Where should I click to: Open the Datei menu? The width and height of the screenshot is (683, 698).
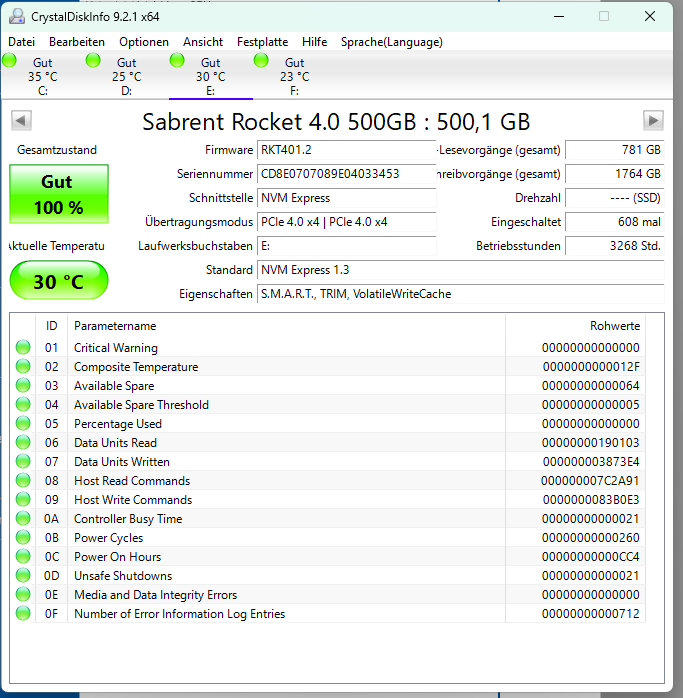21,42
